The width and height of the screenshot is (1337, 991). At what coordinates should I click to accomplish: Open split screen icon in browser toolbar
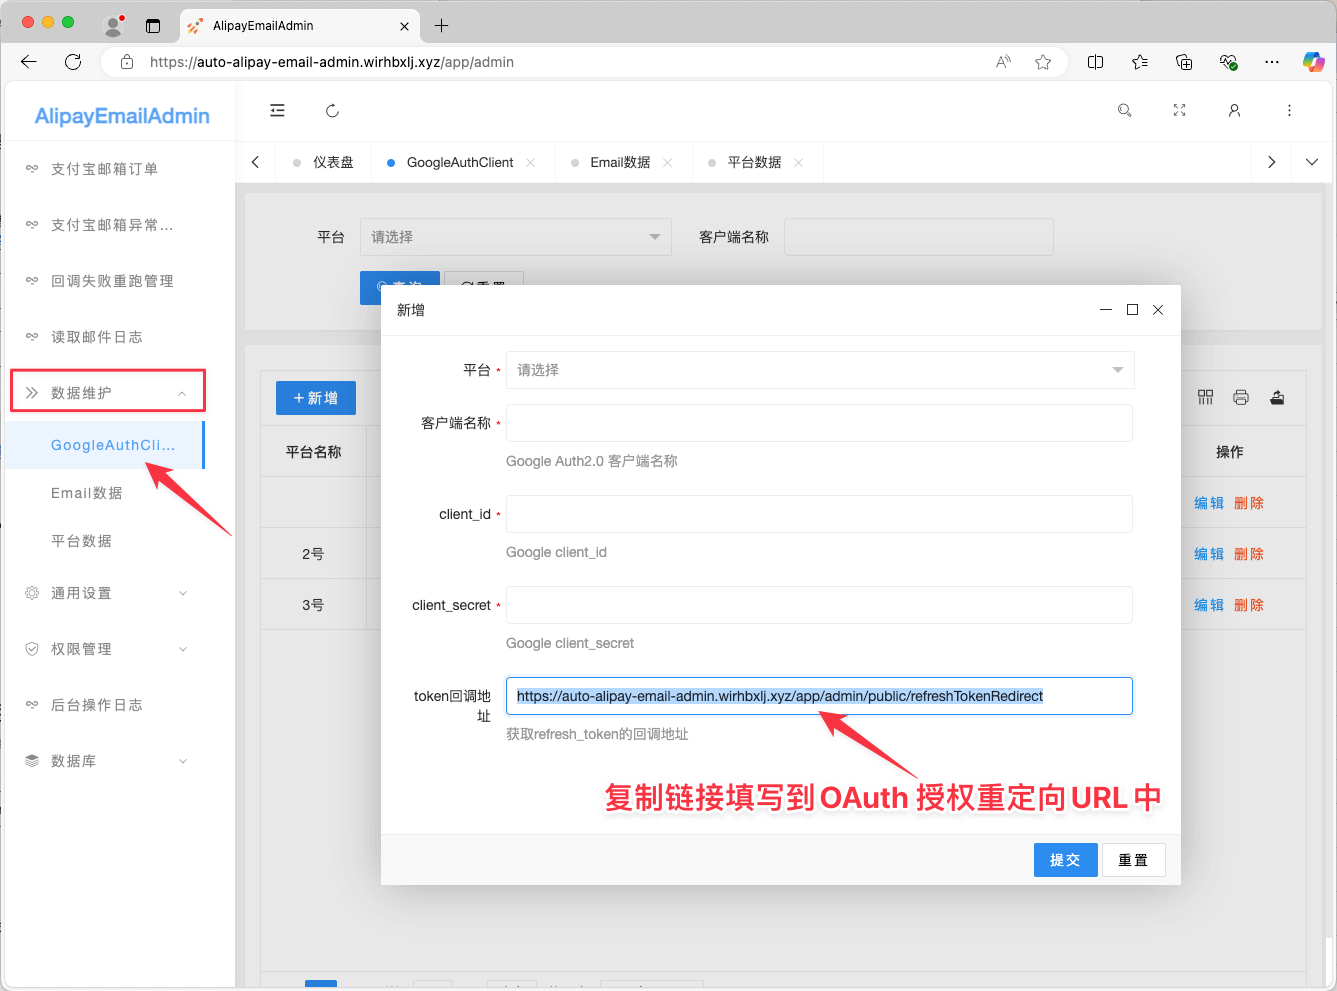pos(1095,62)
